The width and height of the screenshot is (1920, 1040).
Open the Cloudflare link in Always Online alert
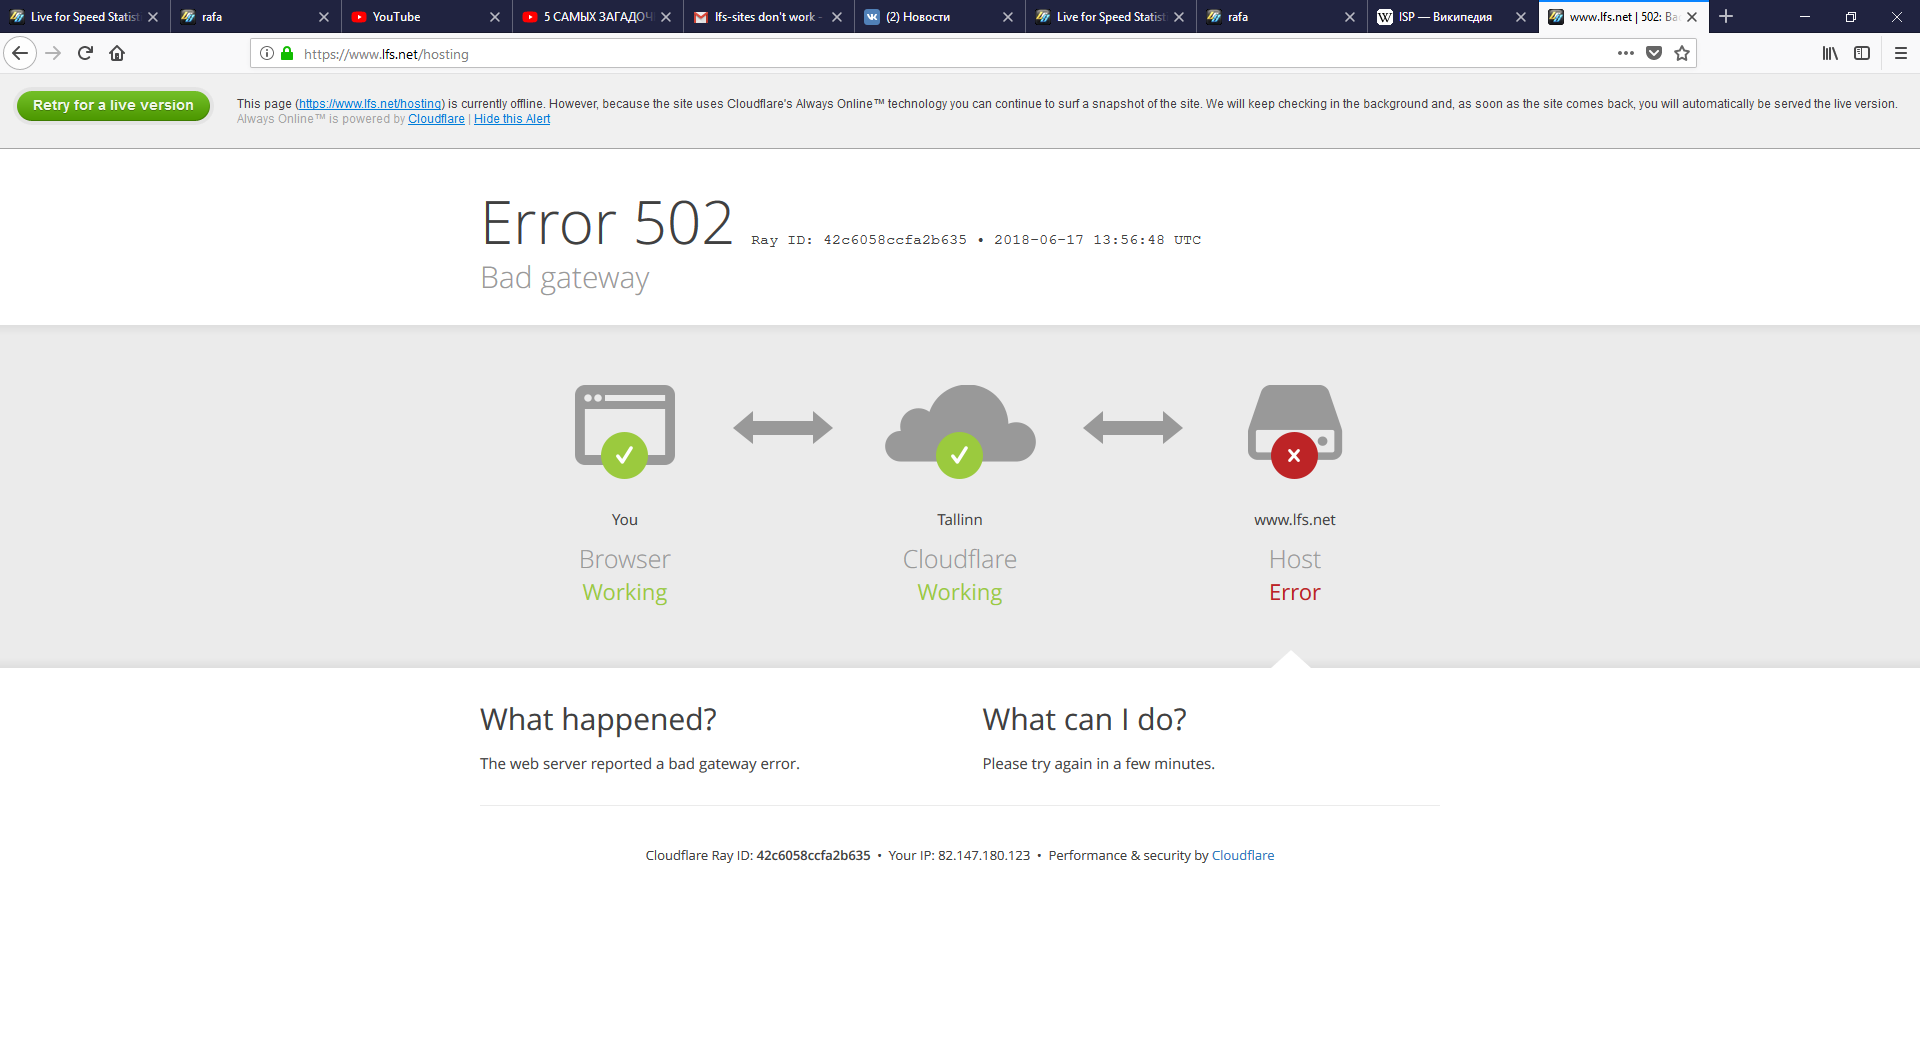click(436, 119)
